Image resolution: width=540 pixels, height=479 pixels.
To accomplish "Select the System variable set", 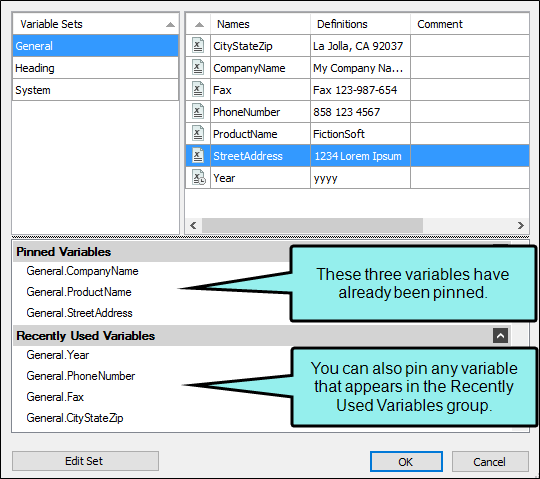I will click(x=96, y=90).
